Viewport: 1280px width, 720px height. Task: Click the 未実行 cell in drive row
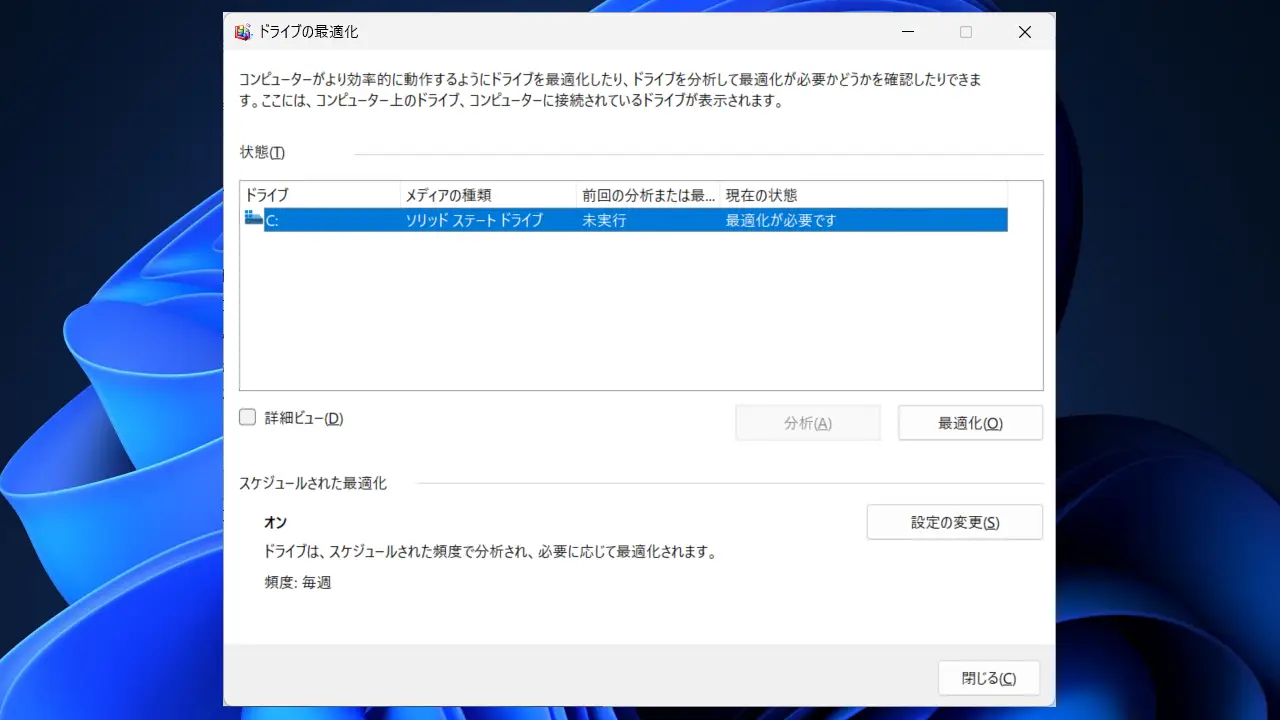[604, 220]
